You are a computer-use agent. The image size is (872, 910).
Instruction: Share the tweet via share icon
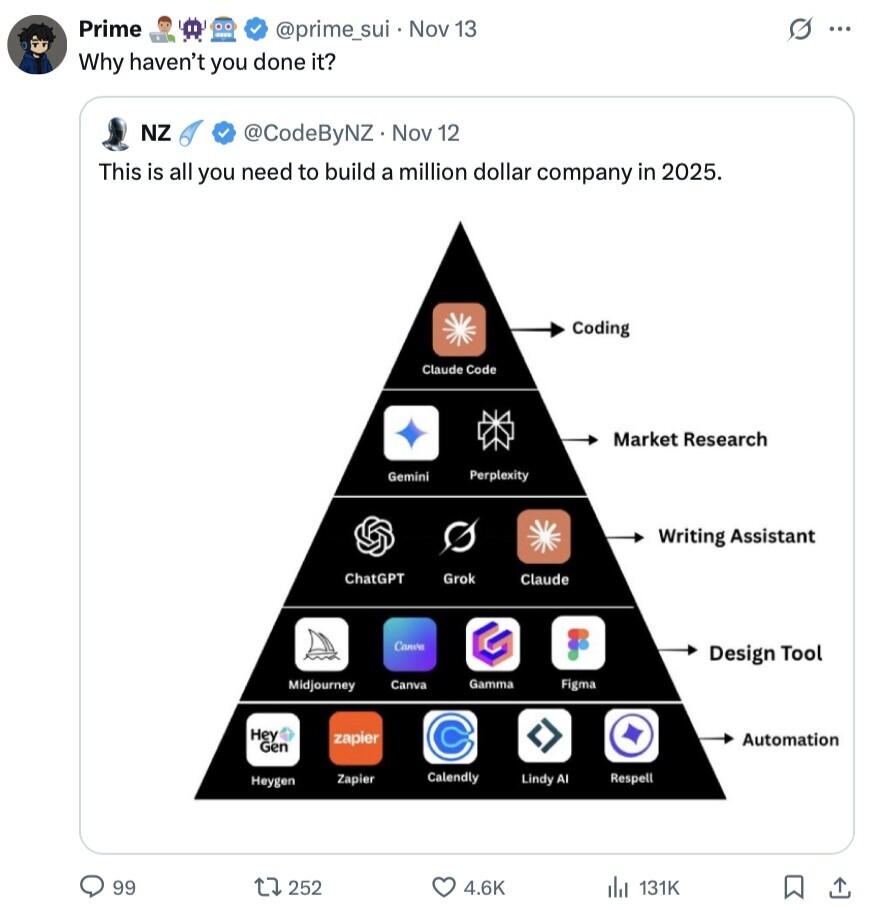tap(841, 886)
